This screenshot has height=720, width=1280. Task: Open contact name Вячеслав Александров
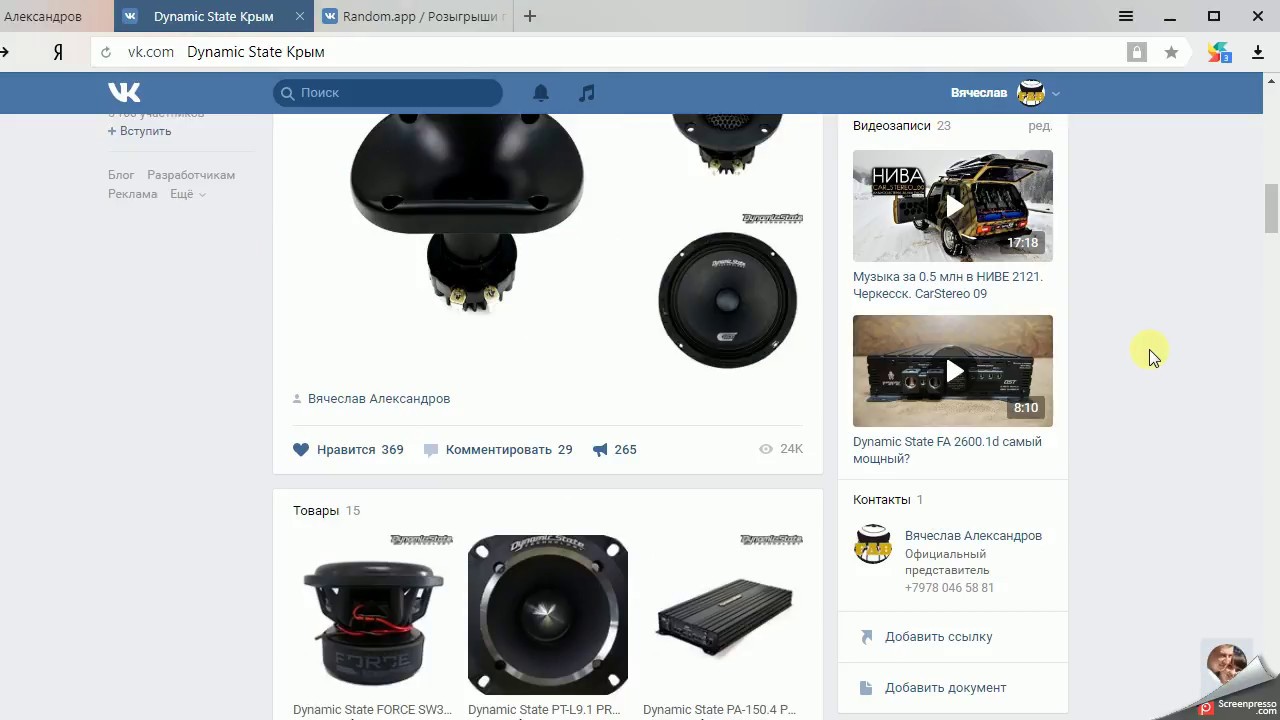(x=973, y=536)
